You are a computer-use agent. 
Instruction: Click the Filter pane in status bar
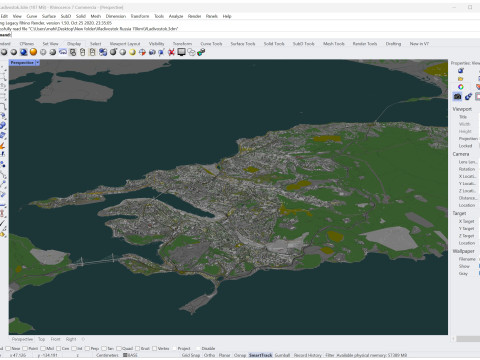(330, 355)
